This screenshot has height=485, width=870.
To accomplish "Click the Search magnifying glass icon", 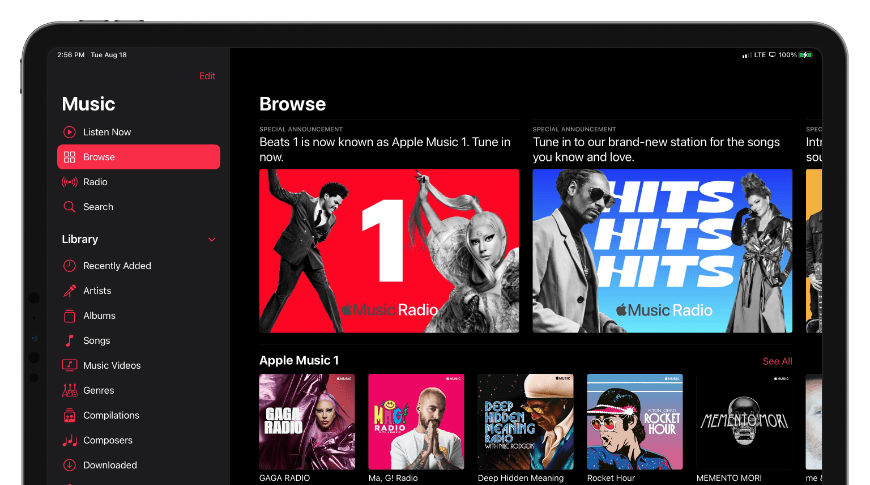I will tap(69, 207).
